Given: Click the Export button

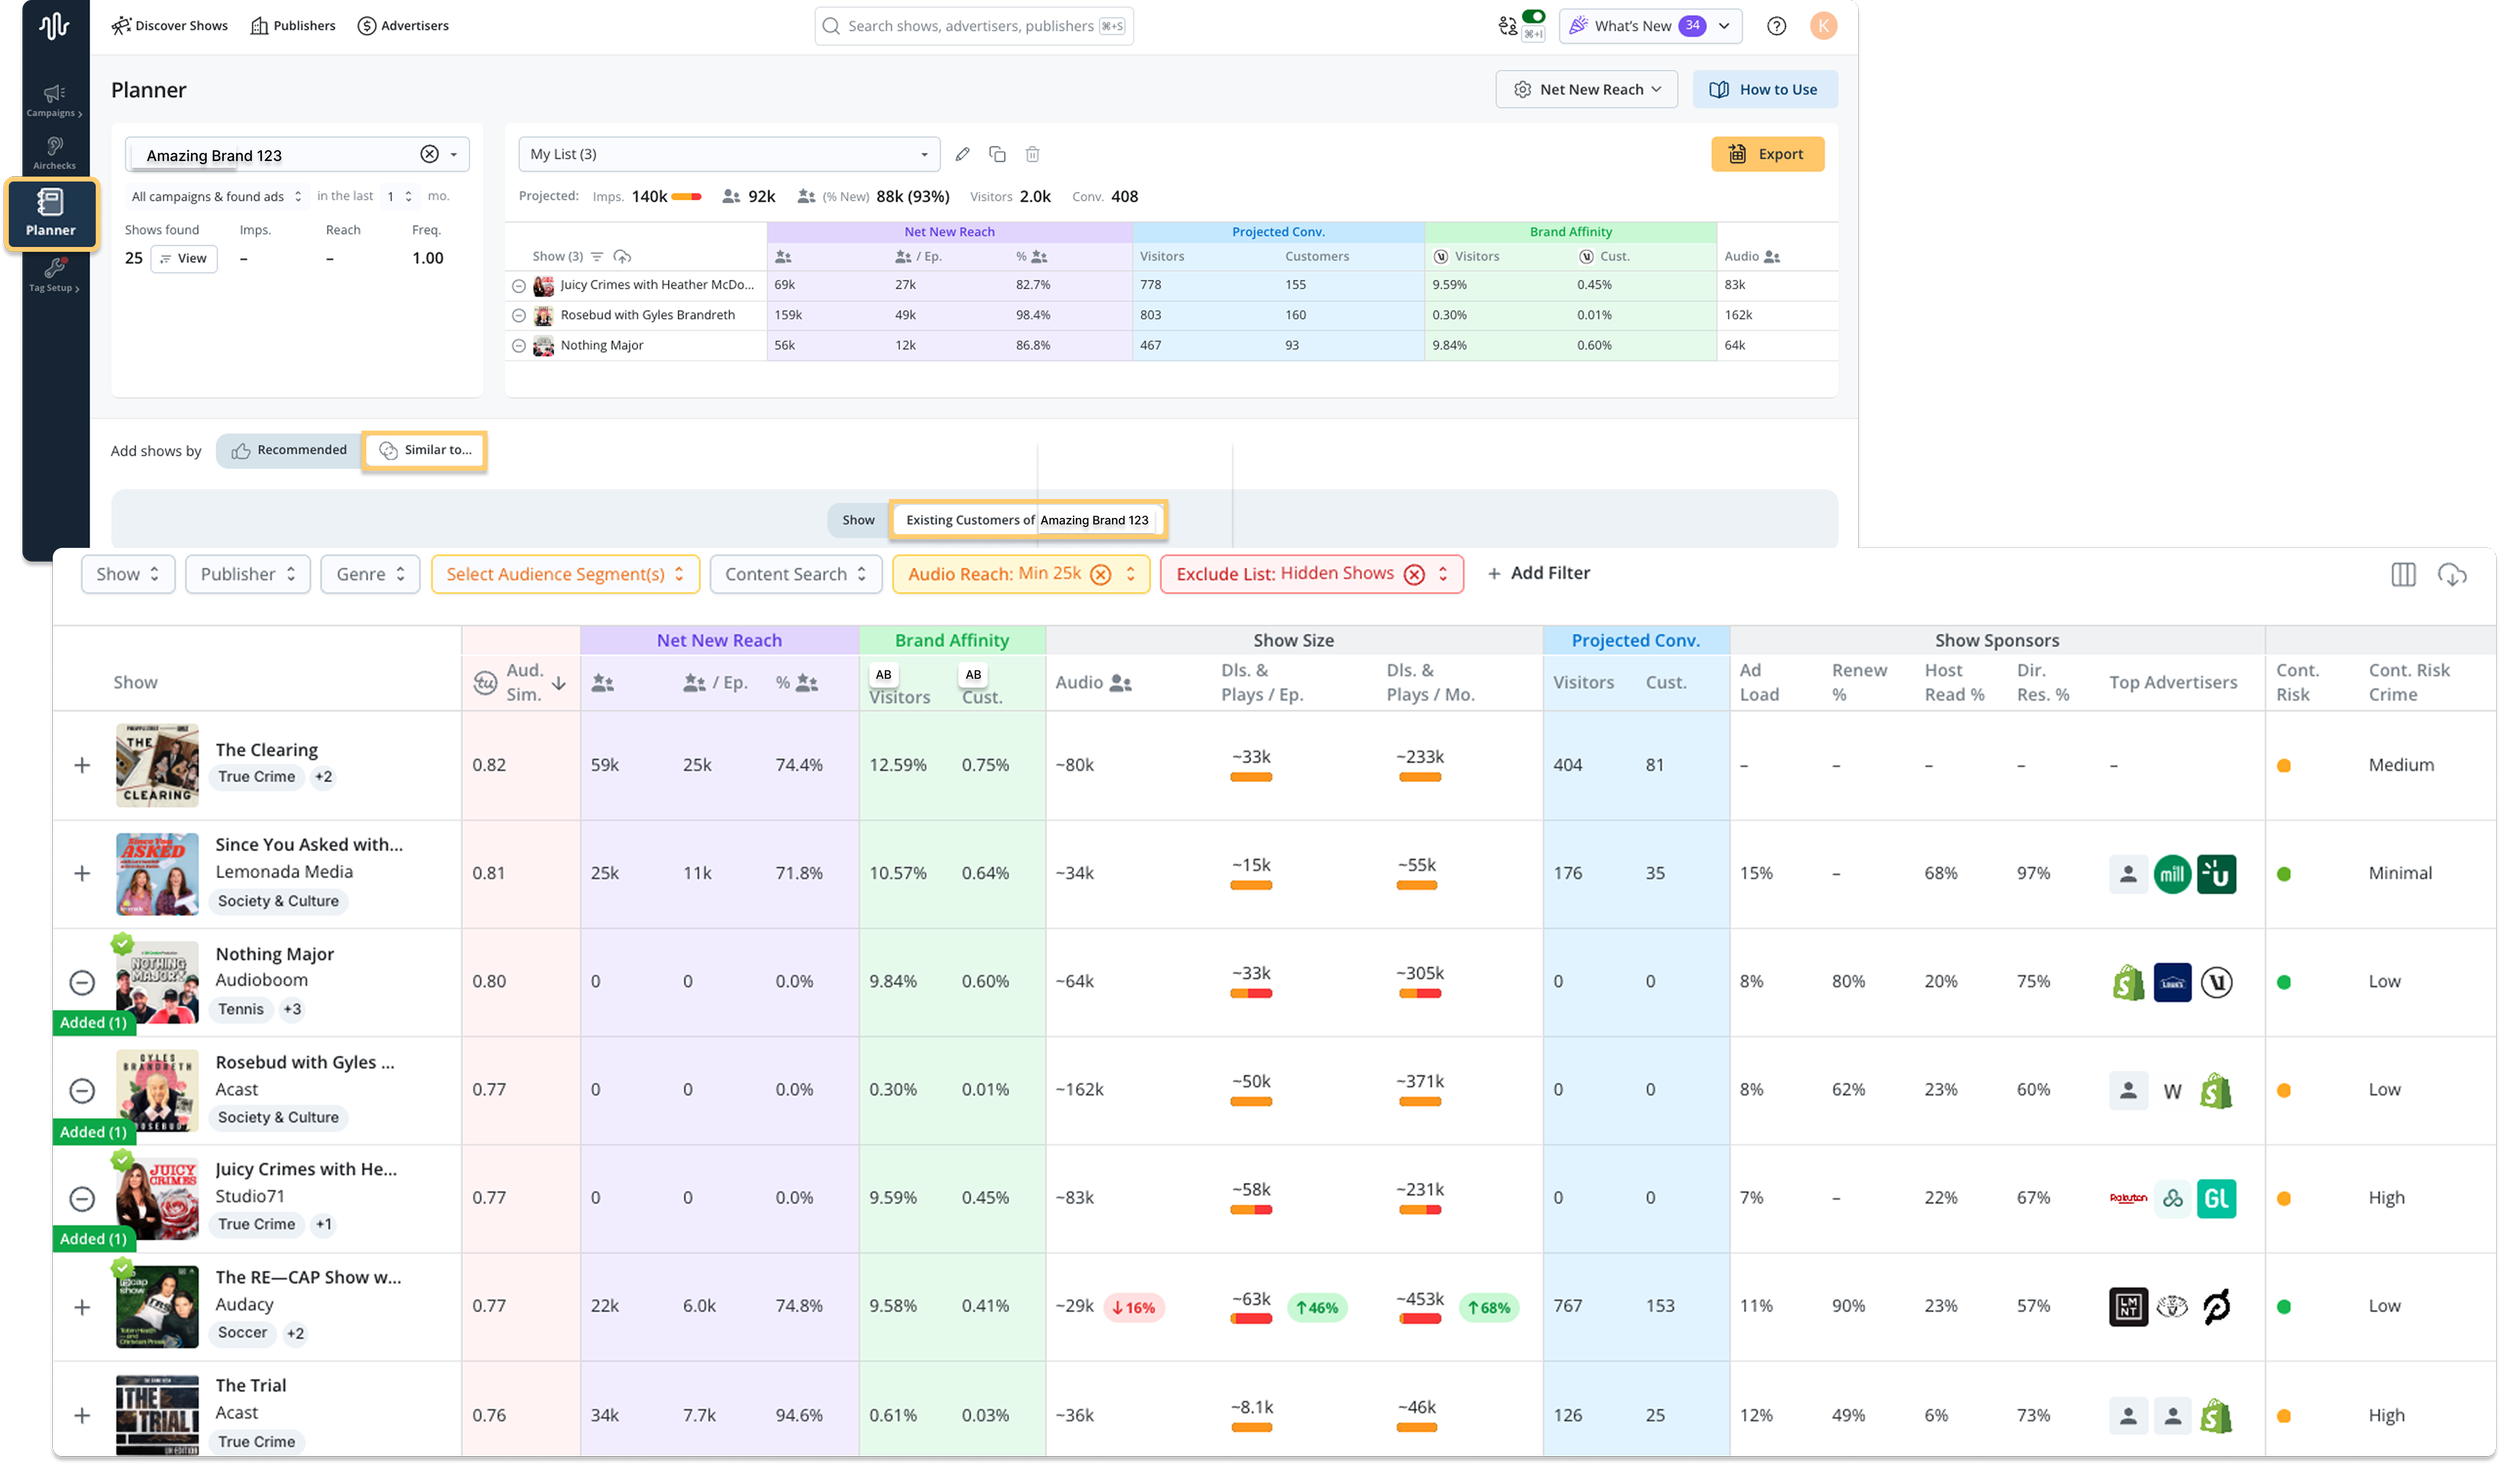Looking at the screenshot, I should [1767, 154].
